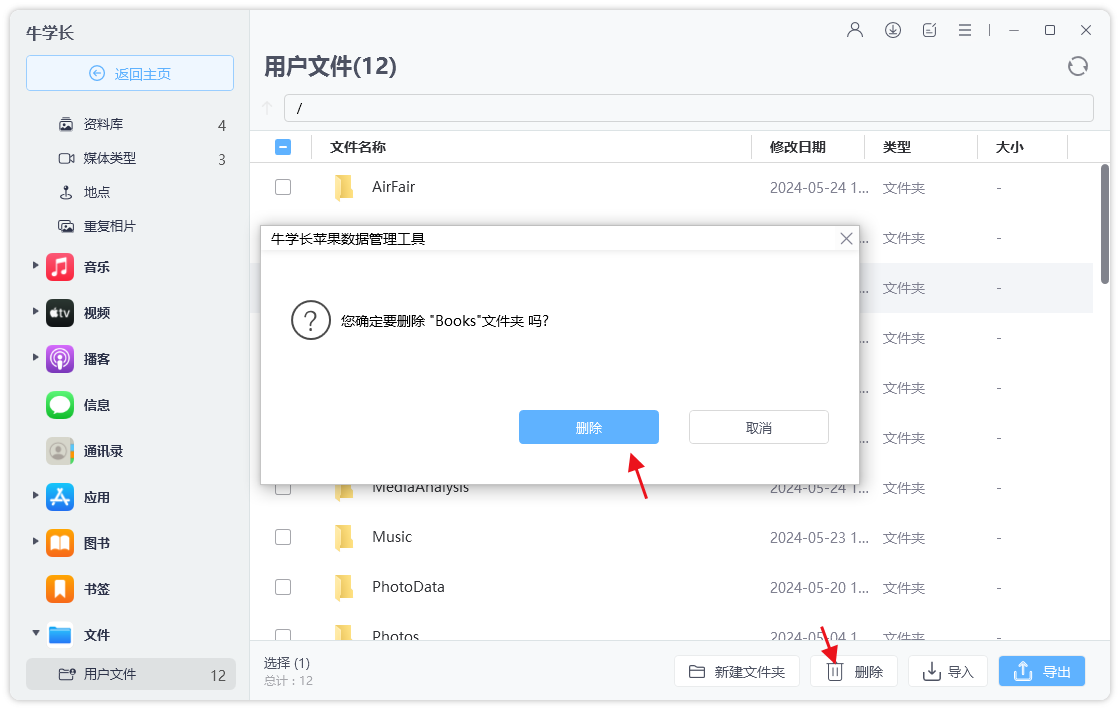This screenshot has width=1120, height=710.
Task: Check the AirFair folder checkbox
Action: pyautogui.click(x=283, y=187)
